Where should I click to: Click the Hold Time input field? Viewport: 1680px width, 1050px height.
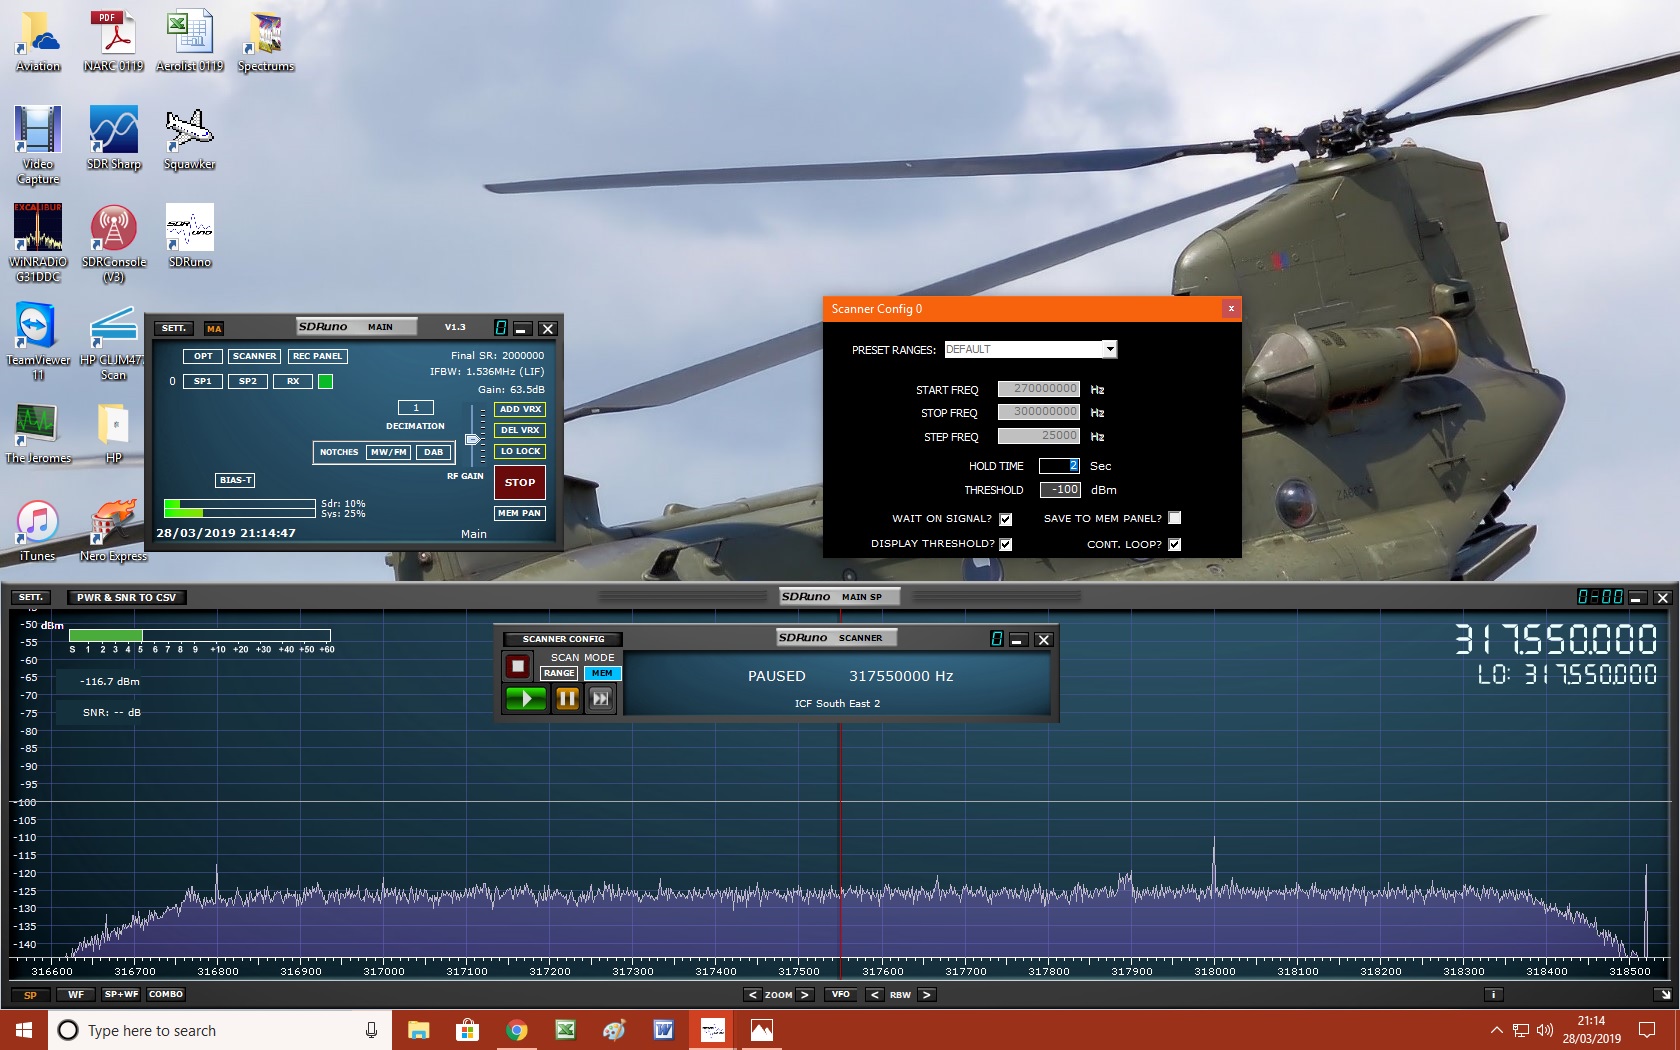pyautogui.click(x=1059, y=466)
